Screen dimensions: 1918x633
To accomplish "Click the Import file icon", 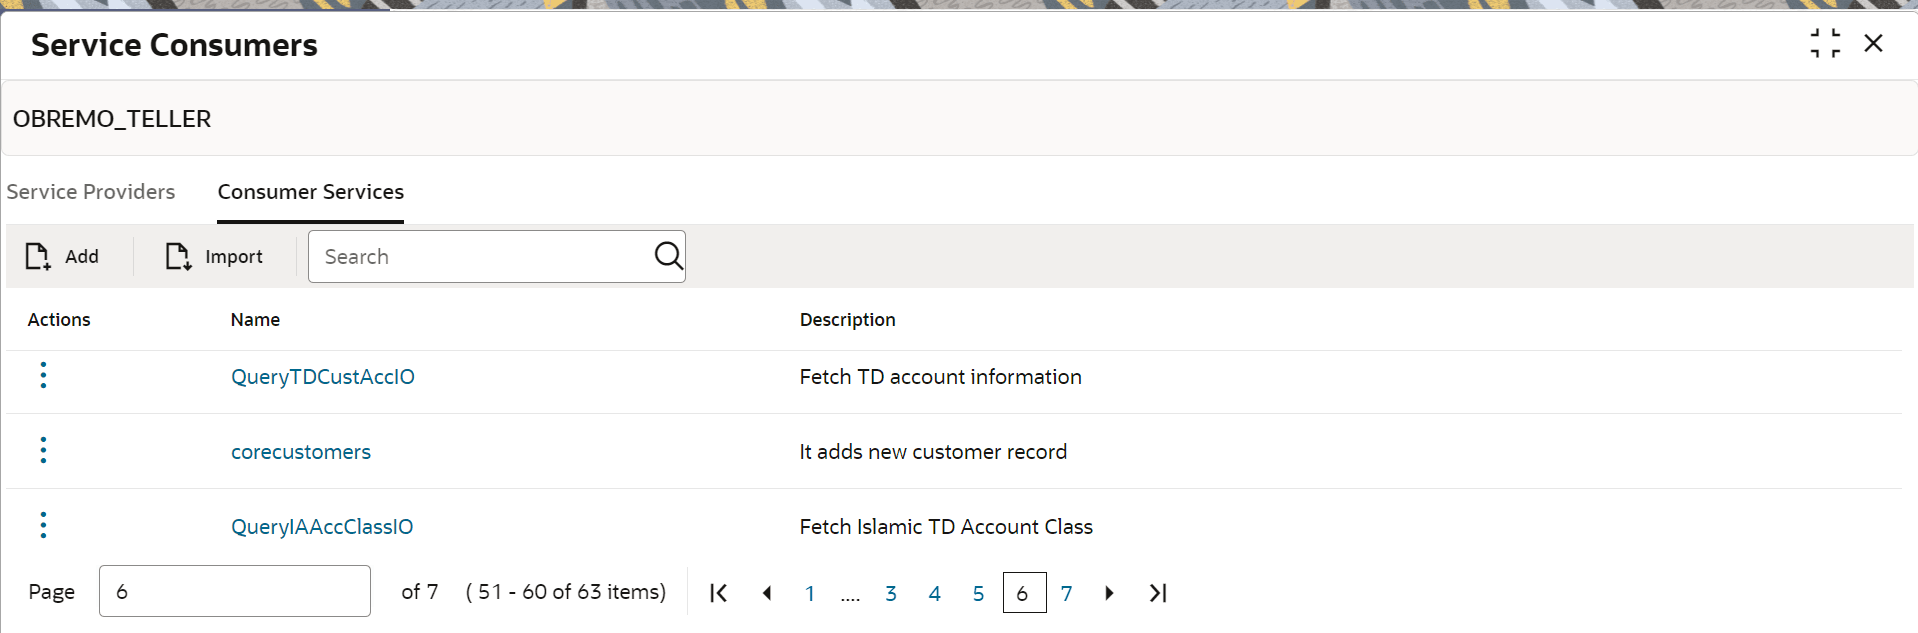I will [x=178, y=257].
